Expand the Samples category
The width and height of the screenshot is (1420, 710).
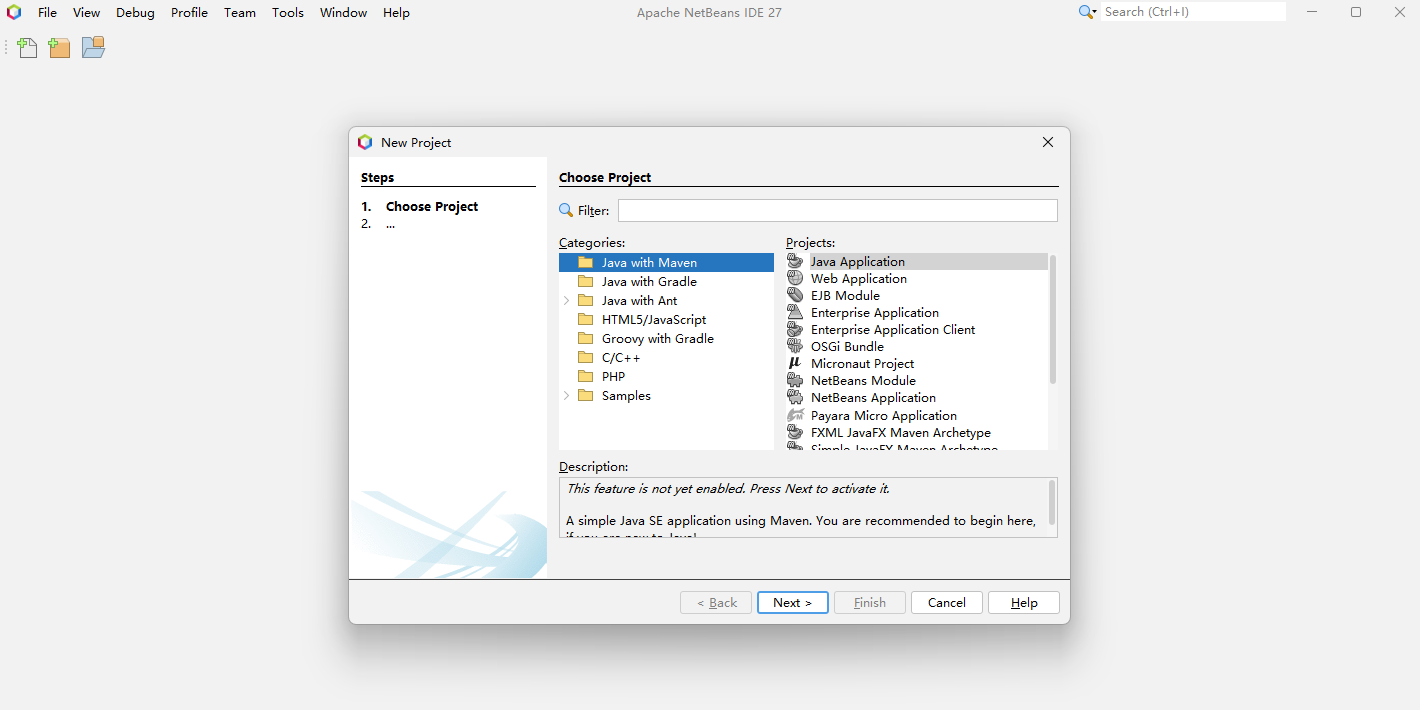pos(568,395)
